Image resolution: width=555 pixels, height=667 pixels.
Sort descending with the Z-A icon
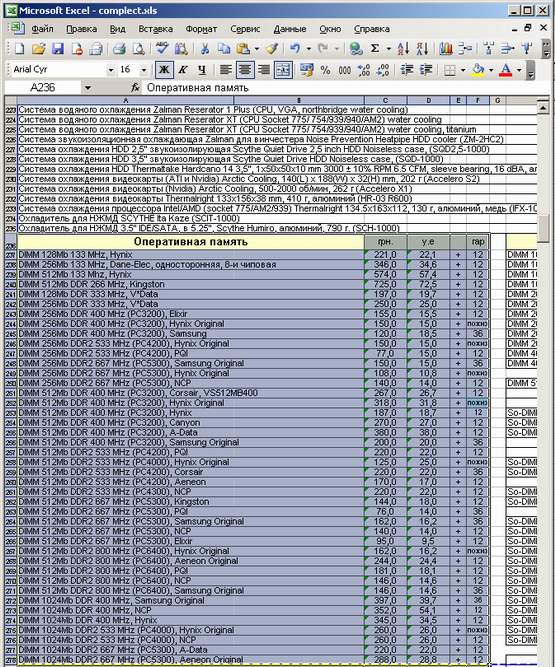pyautogui.click(x=422, y=49)
